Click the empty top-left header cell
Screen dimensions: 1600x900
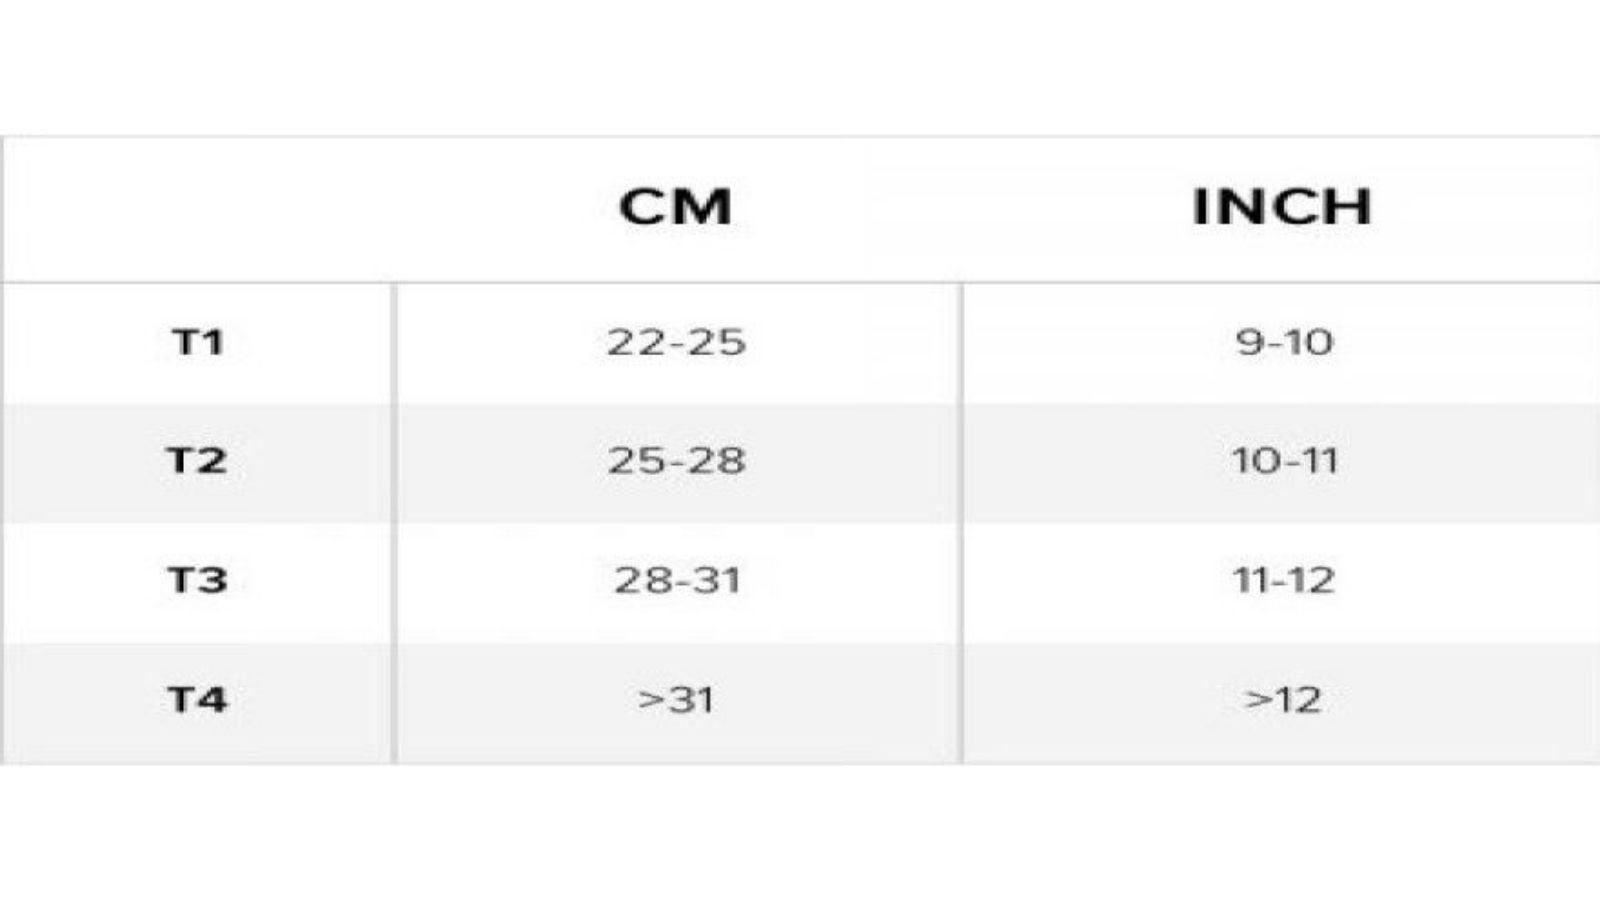[197, 208]
